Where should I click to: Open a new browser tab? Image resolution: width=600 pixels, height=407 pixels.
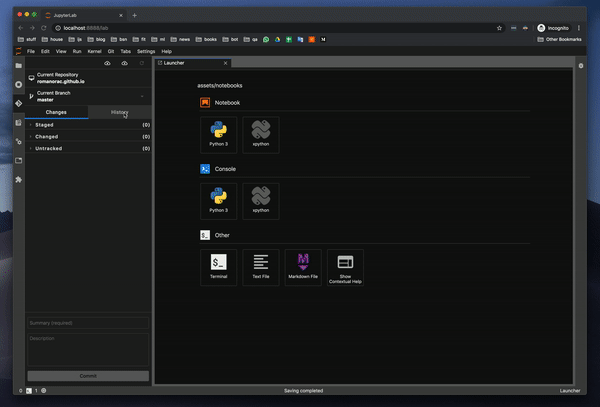[x=134, y=15]
